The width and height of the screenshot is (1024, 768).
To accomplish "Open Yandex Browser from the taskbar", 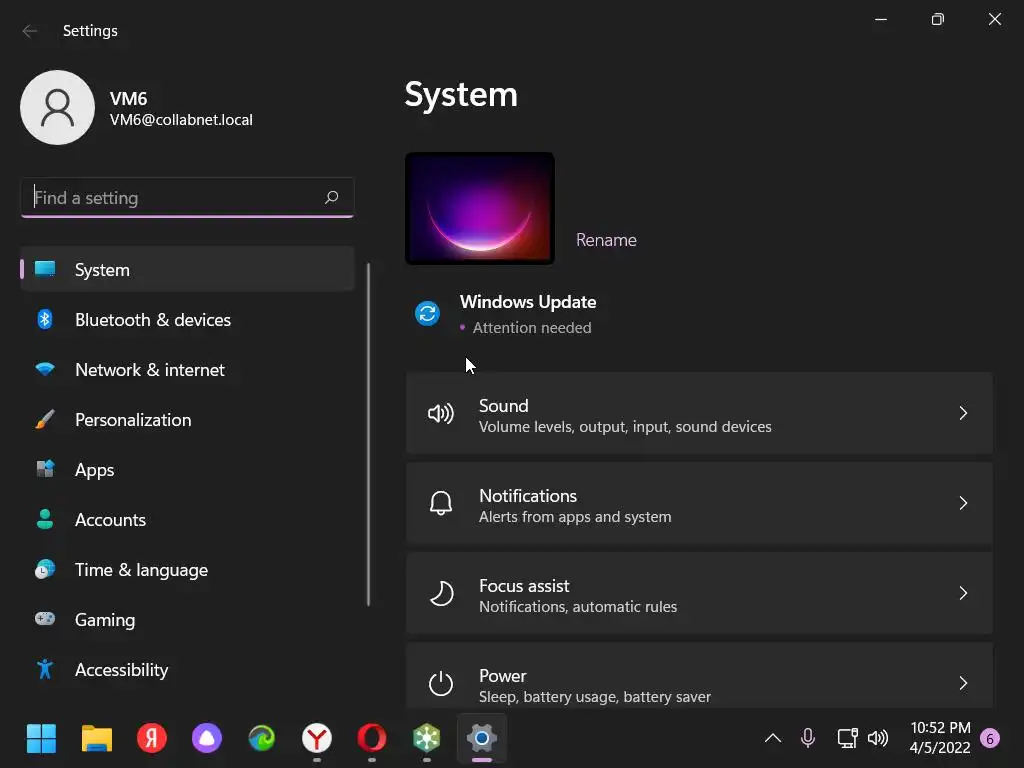I will pos(317,739).
